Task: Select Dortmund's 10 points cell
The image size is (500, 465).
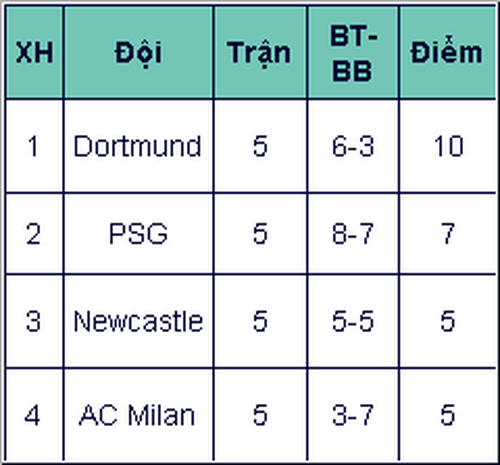Action: (x=447, y=146)
